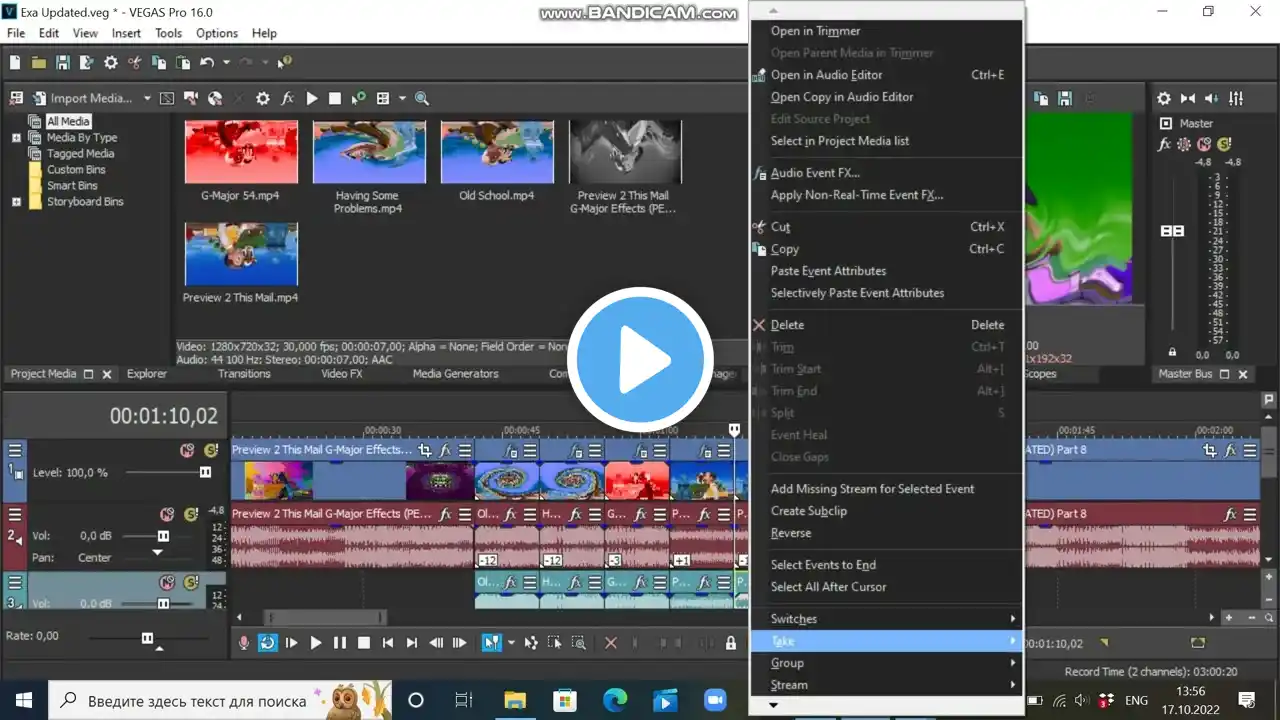This screenshot has width=1280, height=720.
Task: Toggle Mute on audio track 3
Action: click(167, 582)
